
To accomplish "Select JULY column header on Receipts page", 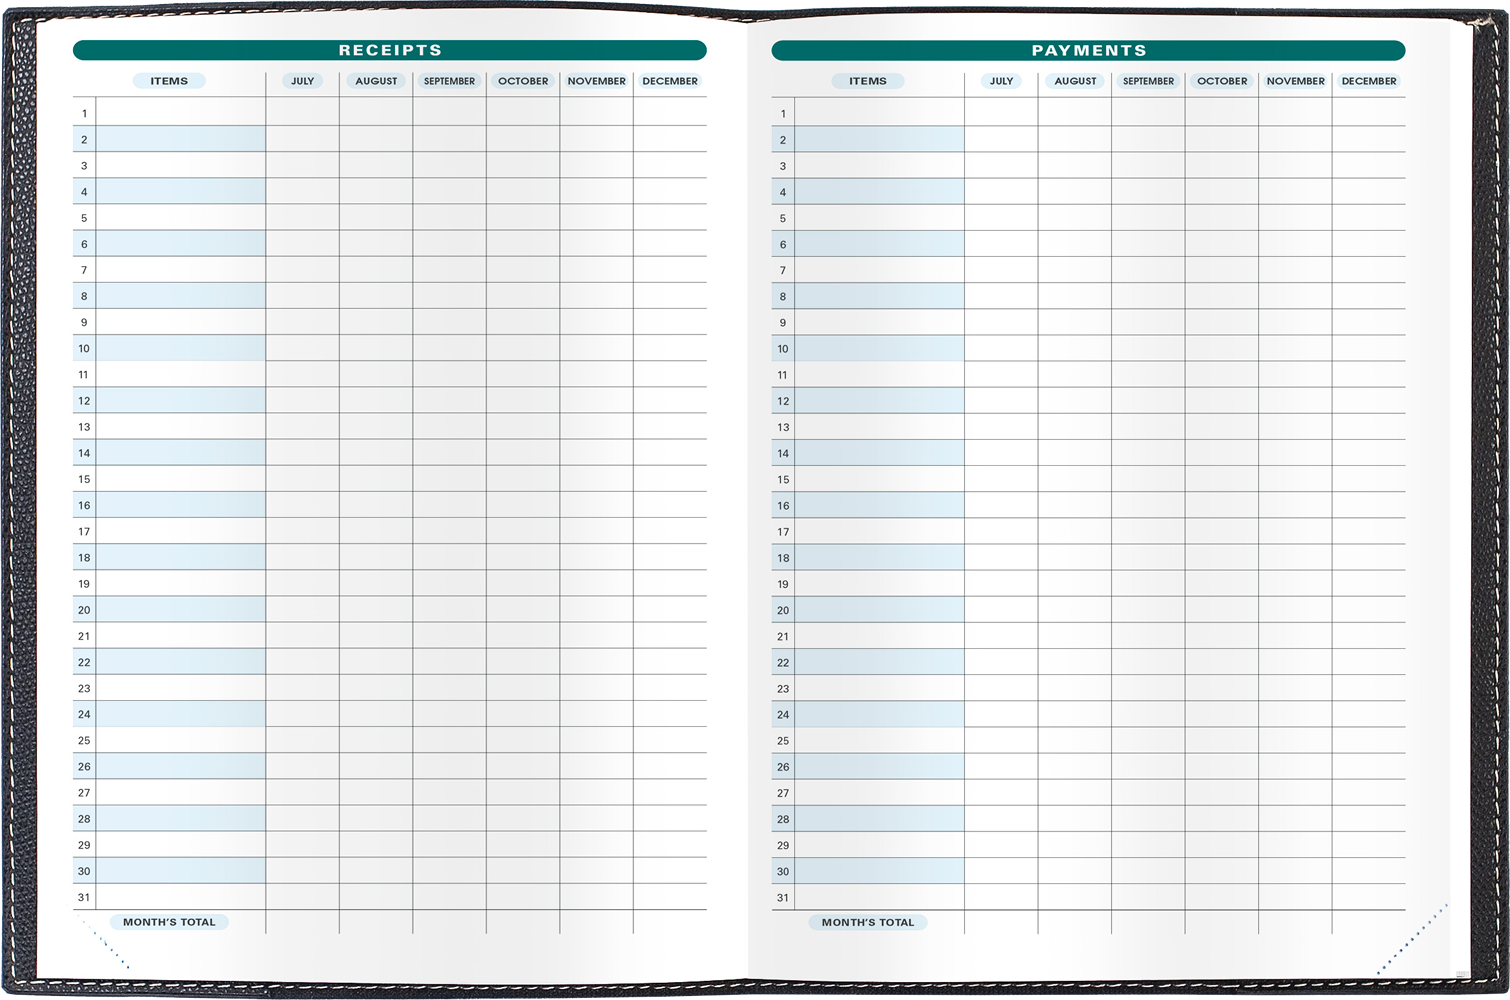I will tap(303, 81).
